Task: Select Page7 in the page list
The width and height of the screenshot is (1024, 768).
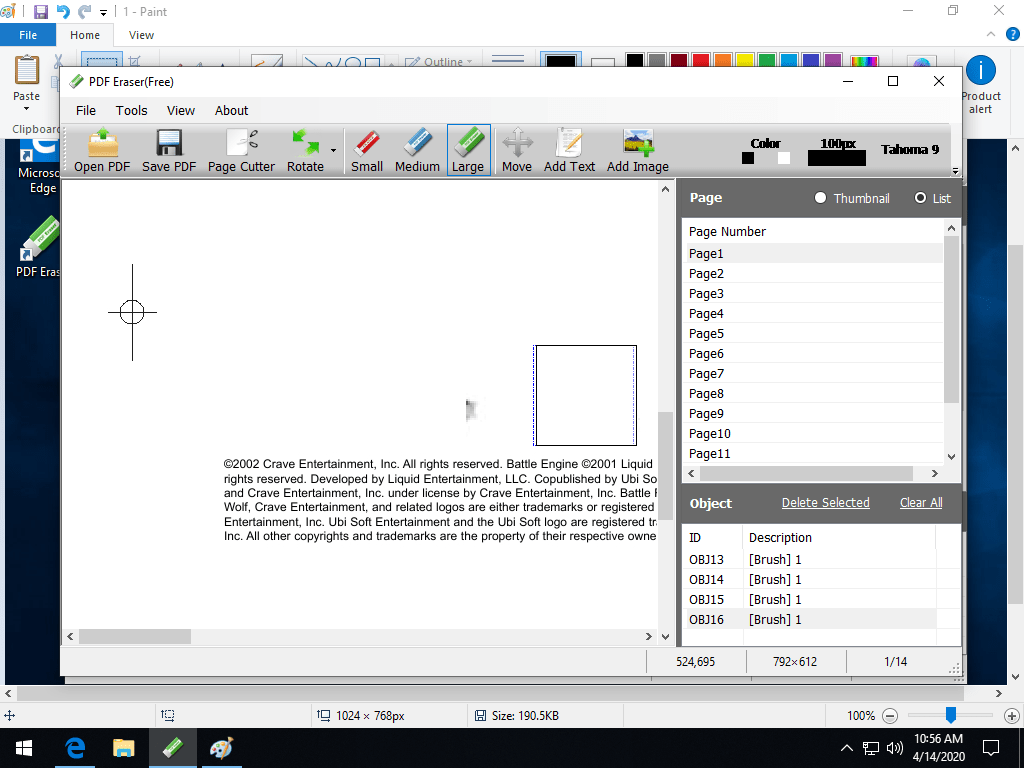Action: (x=814, y=374)
